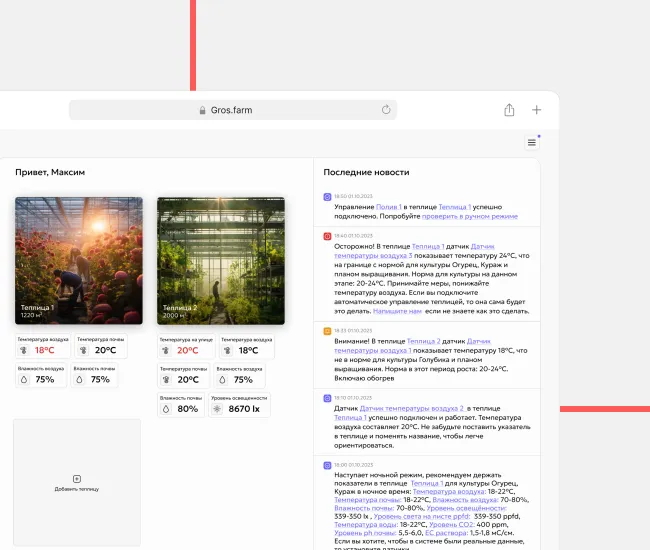Click the Влажность воздуха: link in 18:00 news
650x550 pixels.
pyautogui.click(x=466, y=500)
